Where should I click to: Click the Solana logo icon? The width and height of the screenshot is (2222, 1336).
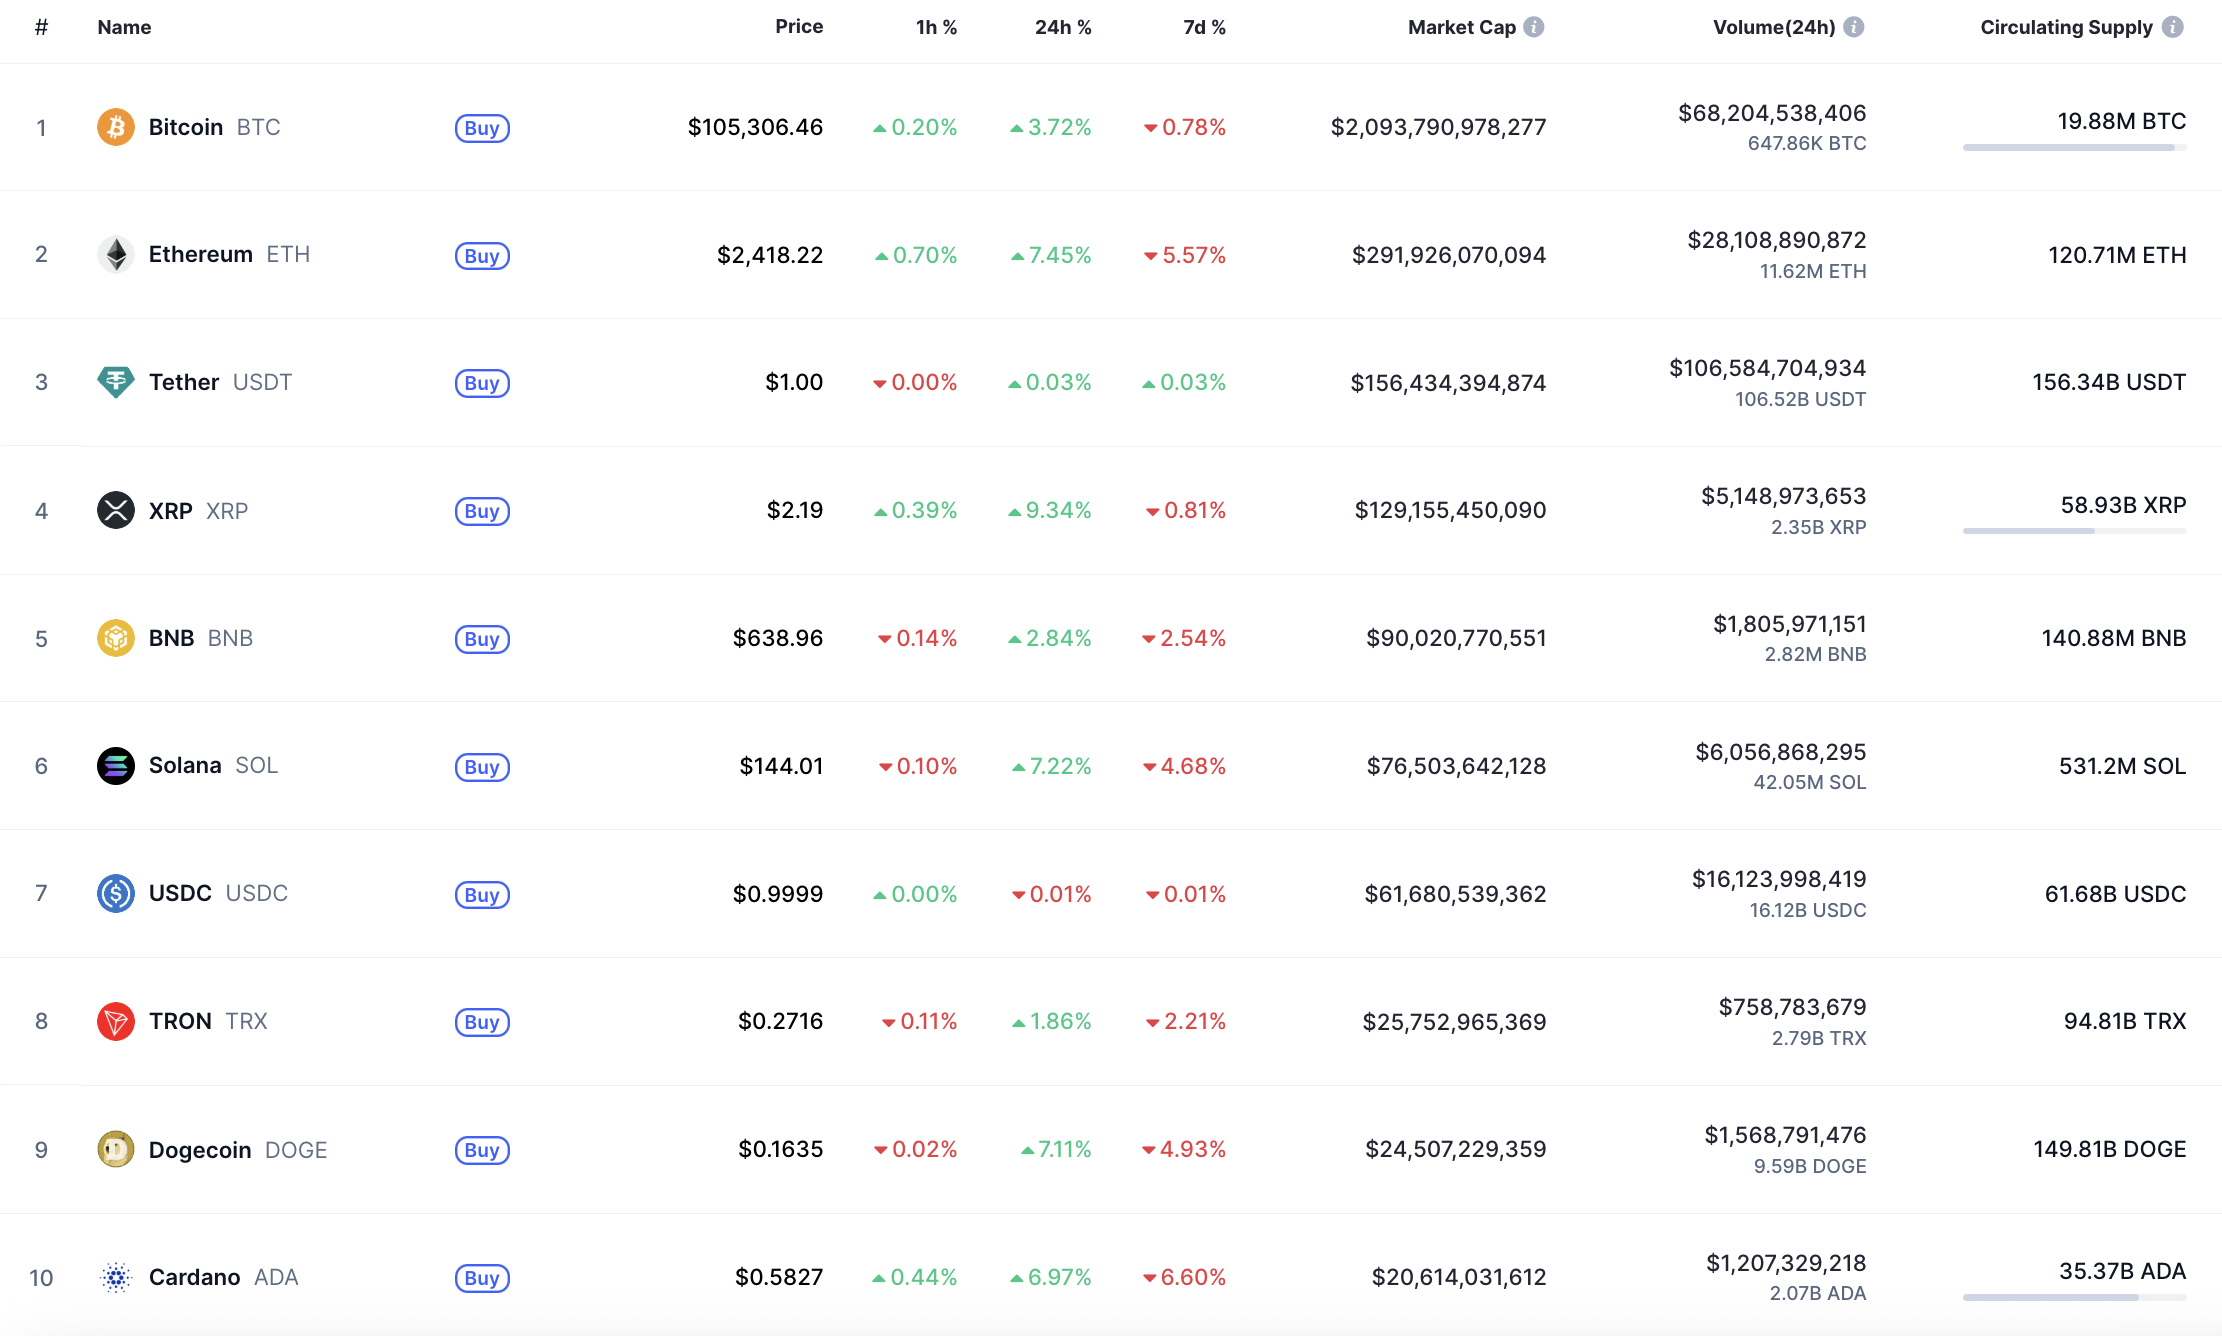[x=116, y=766]
